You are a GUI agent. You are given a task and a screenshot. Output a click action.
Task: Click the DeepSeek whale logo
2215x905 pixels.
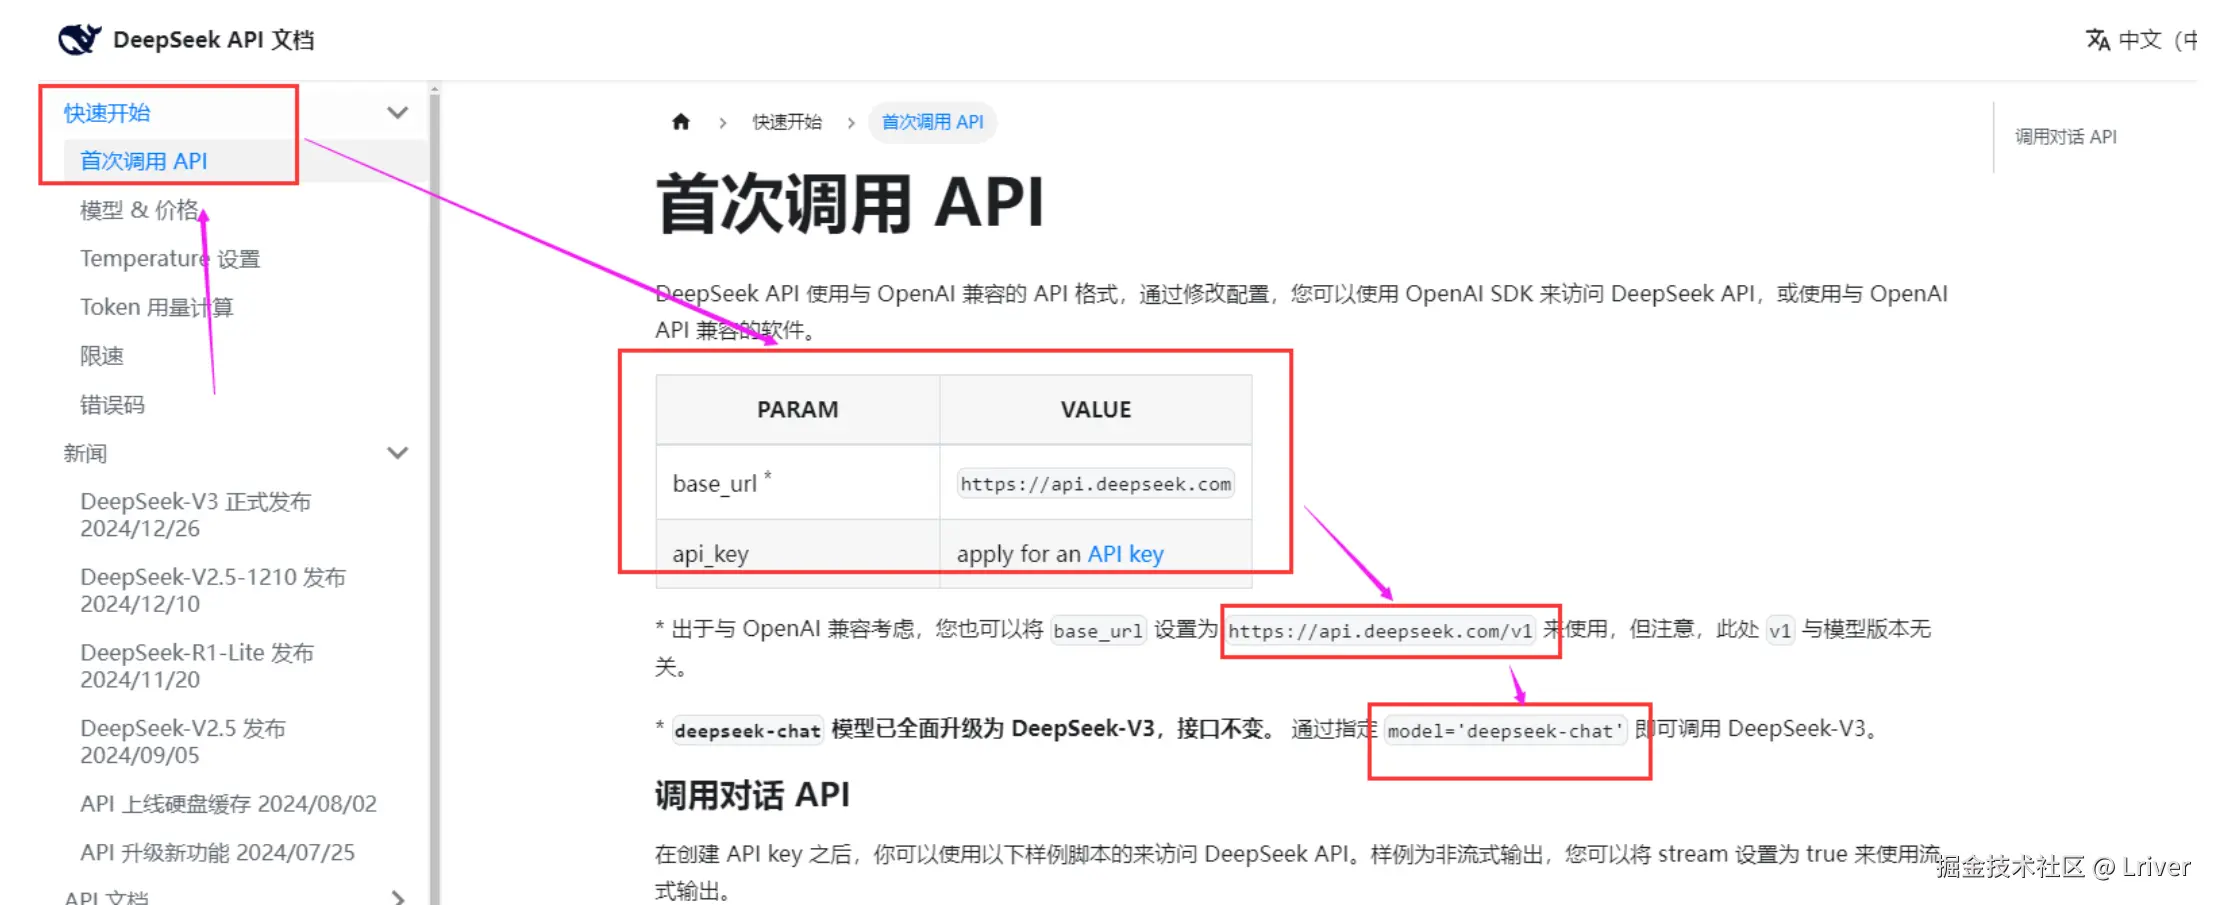[x=79, y=39]
